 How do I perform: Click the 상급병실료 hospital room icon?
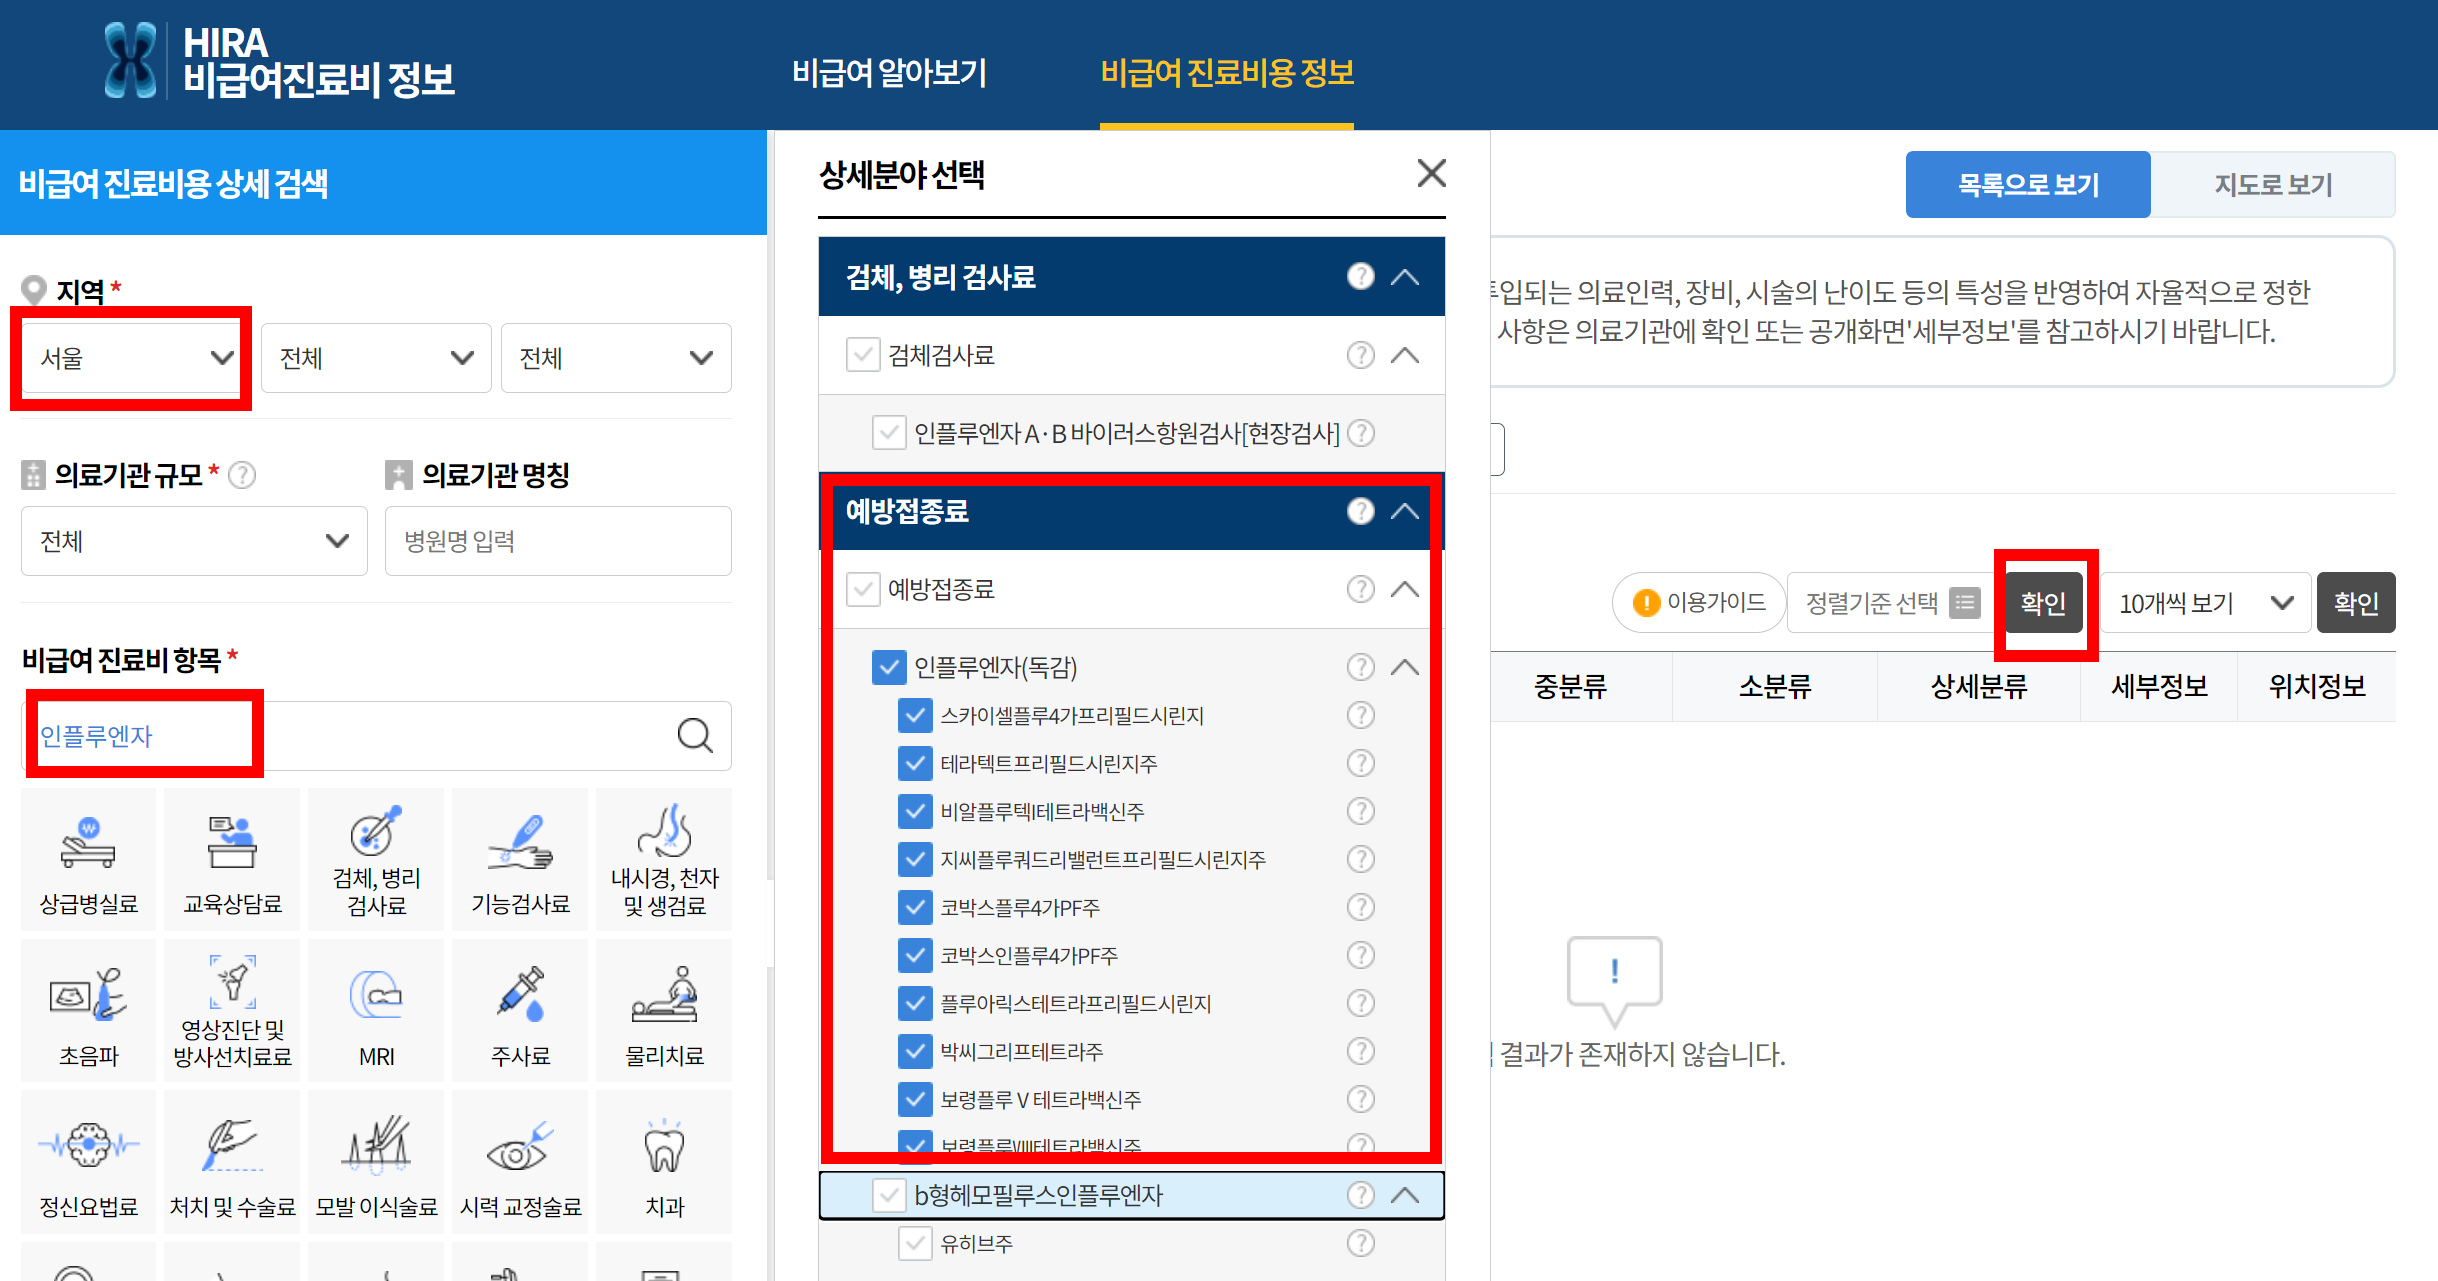89,860
